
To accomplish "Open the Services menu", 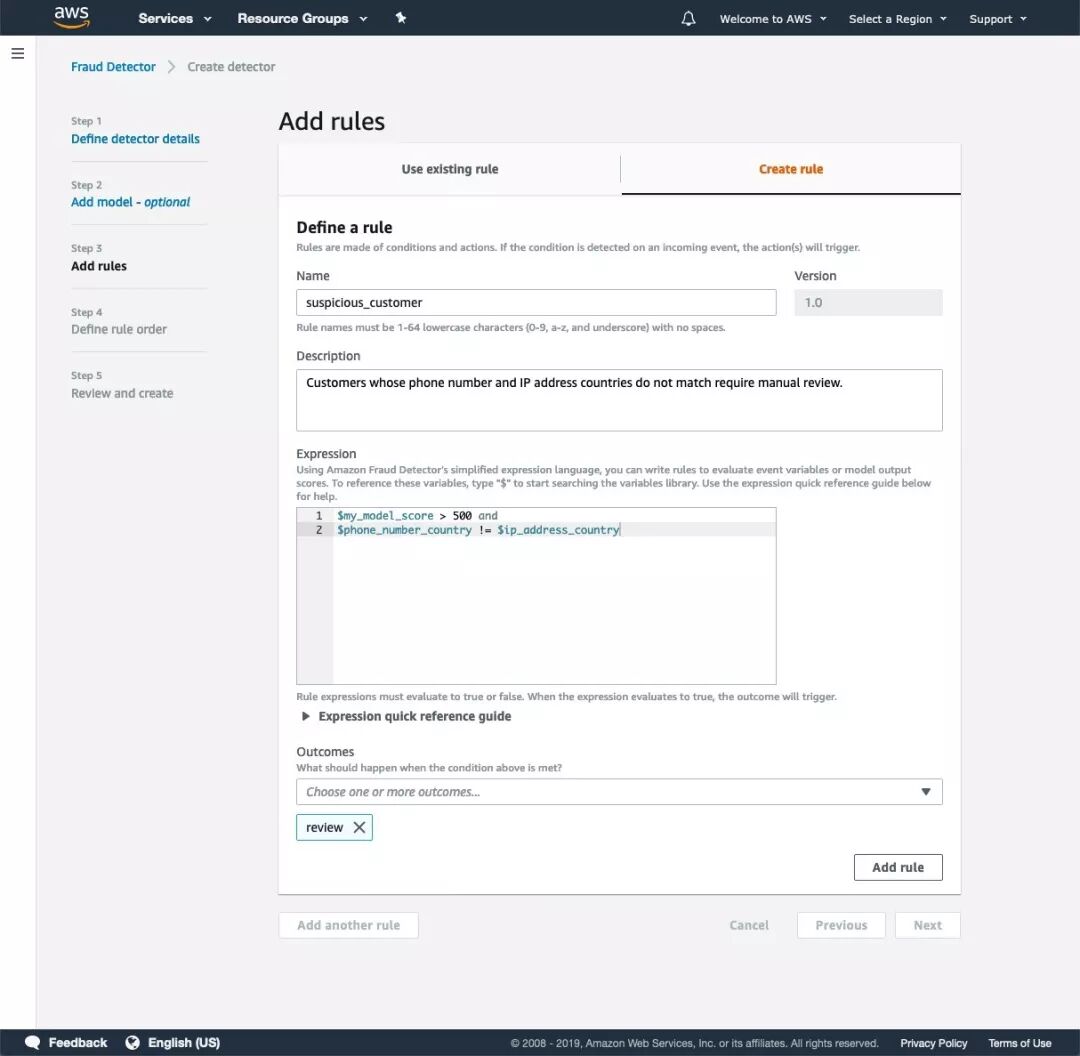I will [174, 19].
